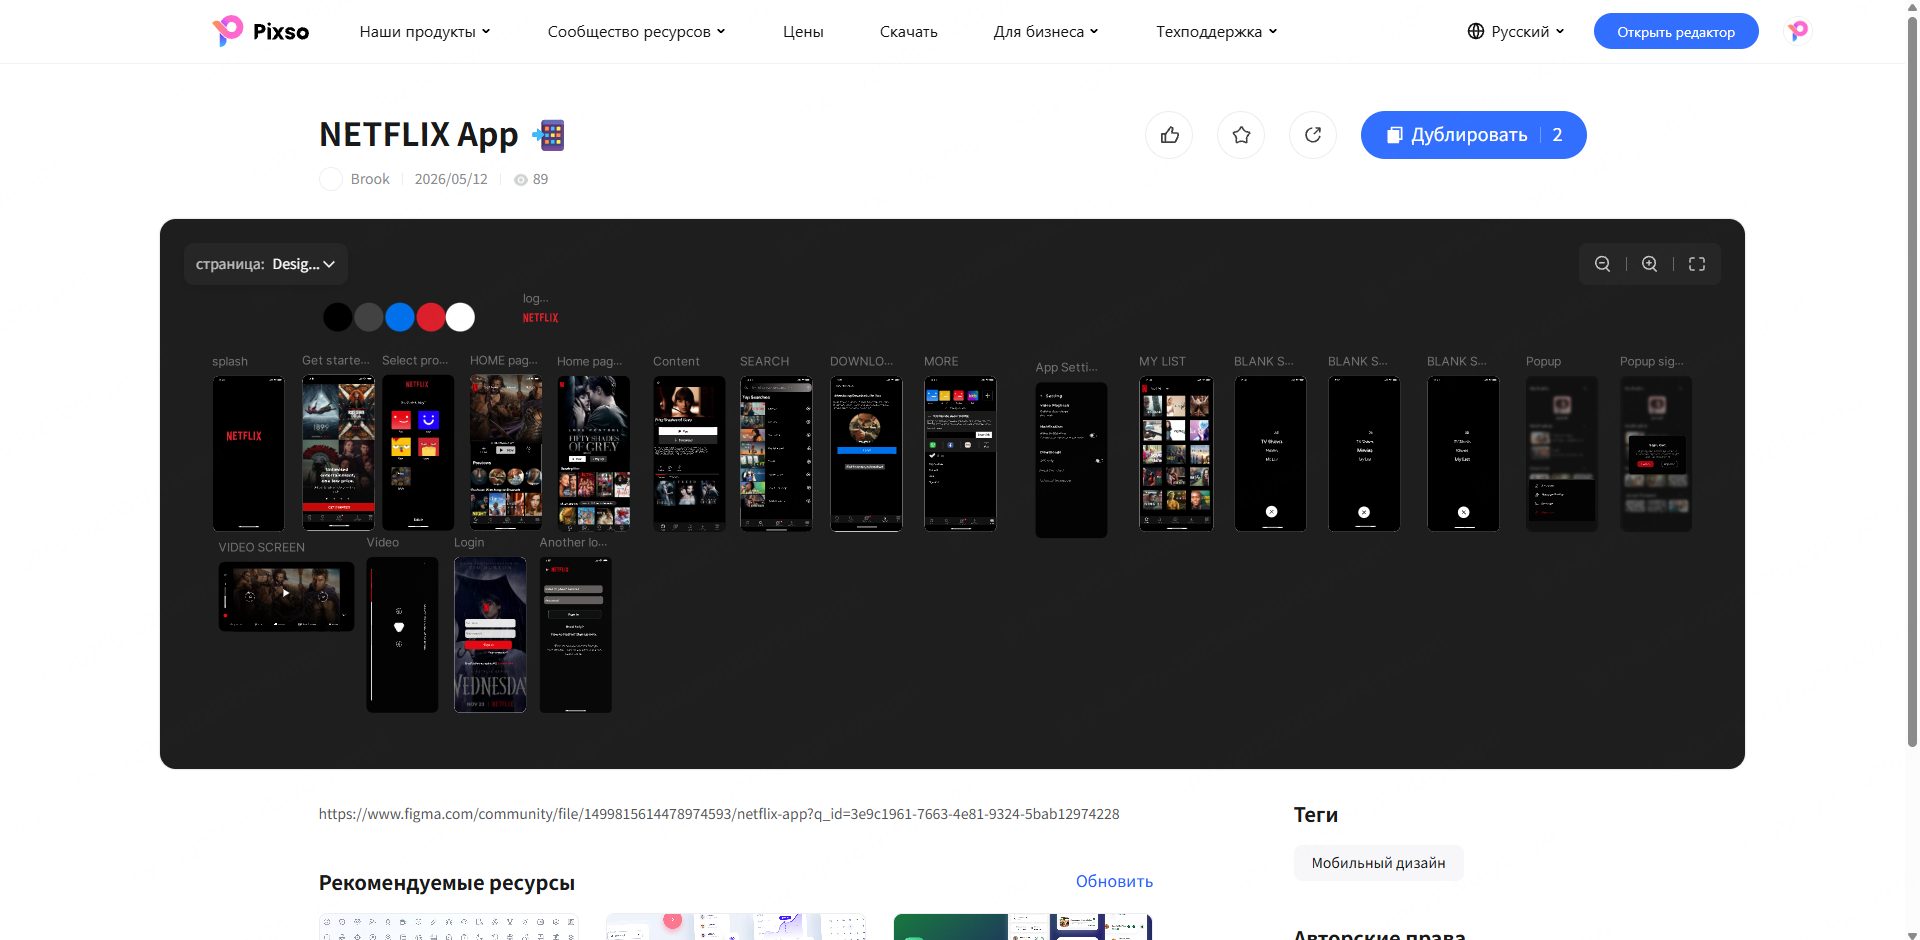Click the date 2026/05/12
The width and height of the screenshot is (1920, 940).
click(x=451, y=179)
